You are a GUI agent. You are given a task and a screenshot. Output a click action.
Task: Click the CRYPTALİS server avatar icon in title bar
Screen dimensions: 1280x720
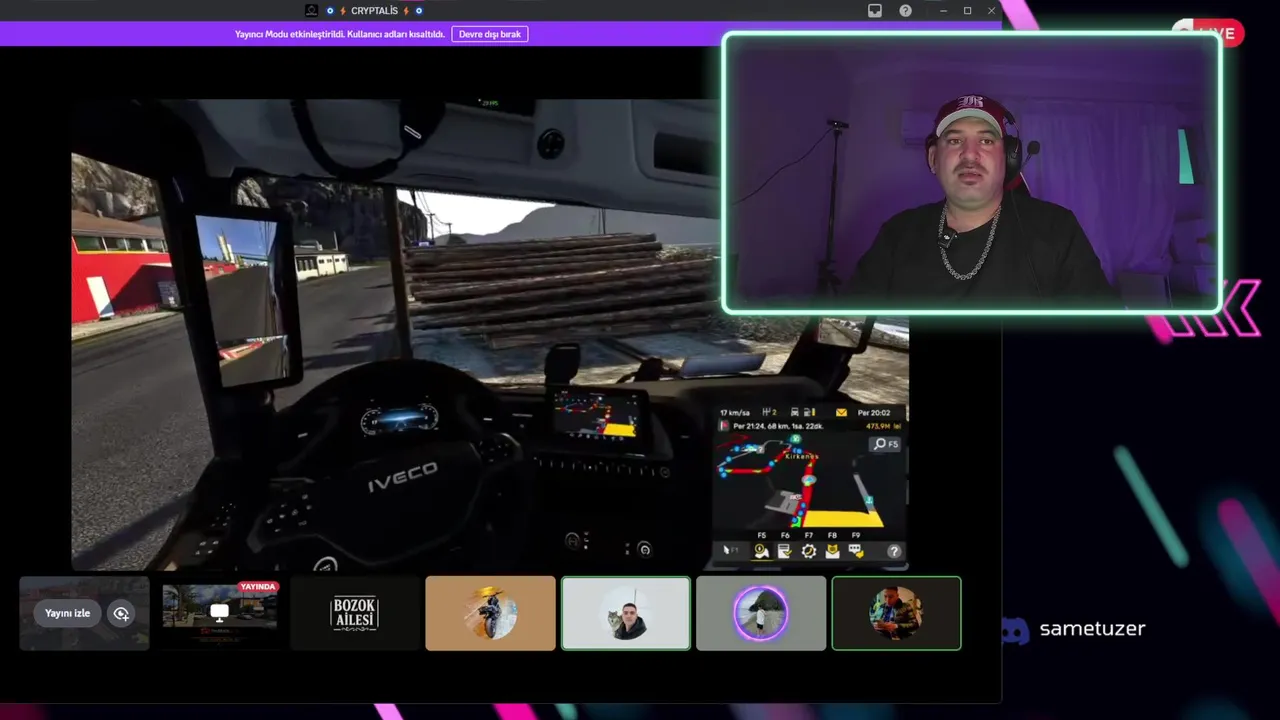312,10
